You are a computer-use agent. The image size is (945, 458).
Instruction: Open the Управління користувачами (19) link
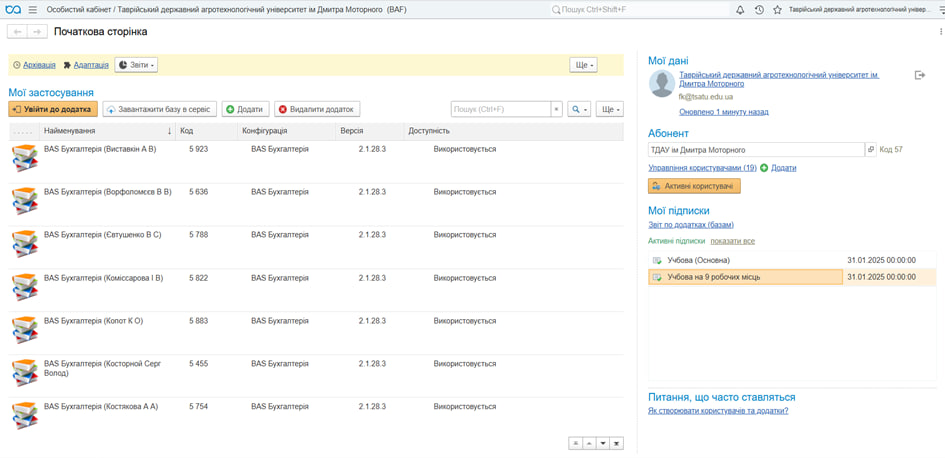(702, 168)
